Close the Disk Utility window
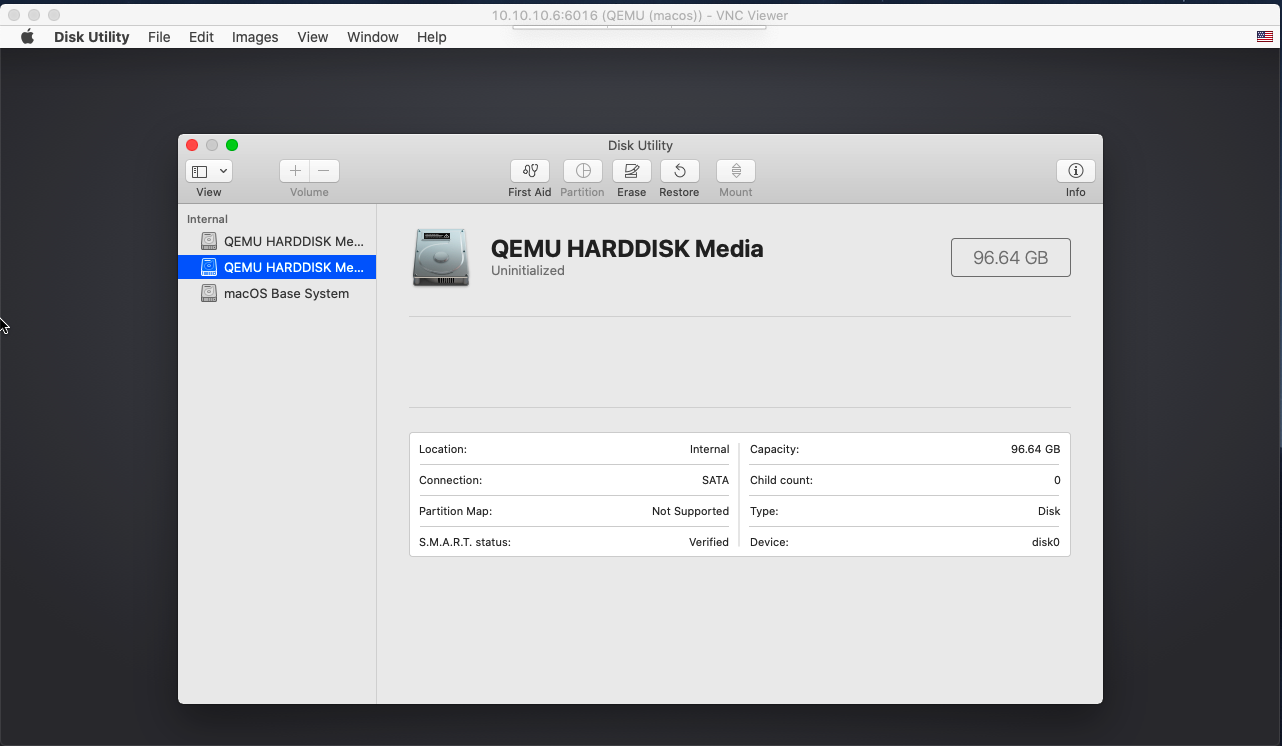Image resolution: width=1282 pixels, height=746 pixels. point(192,145)
